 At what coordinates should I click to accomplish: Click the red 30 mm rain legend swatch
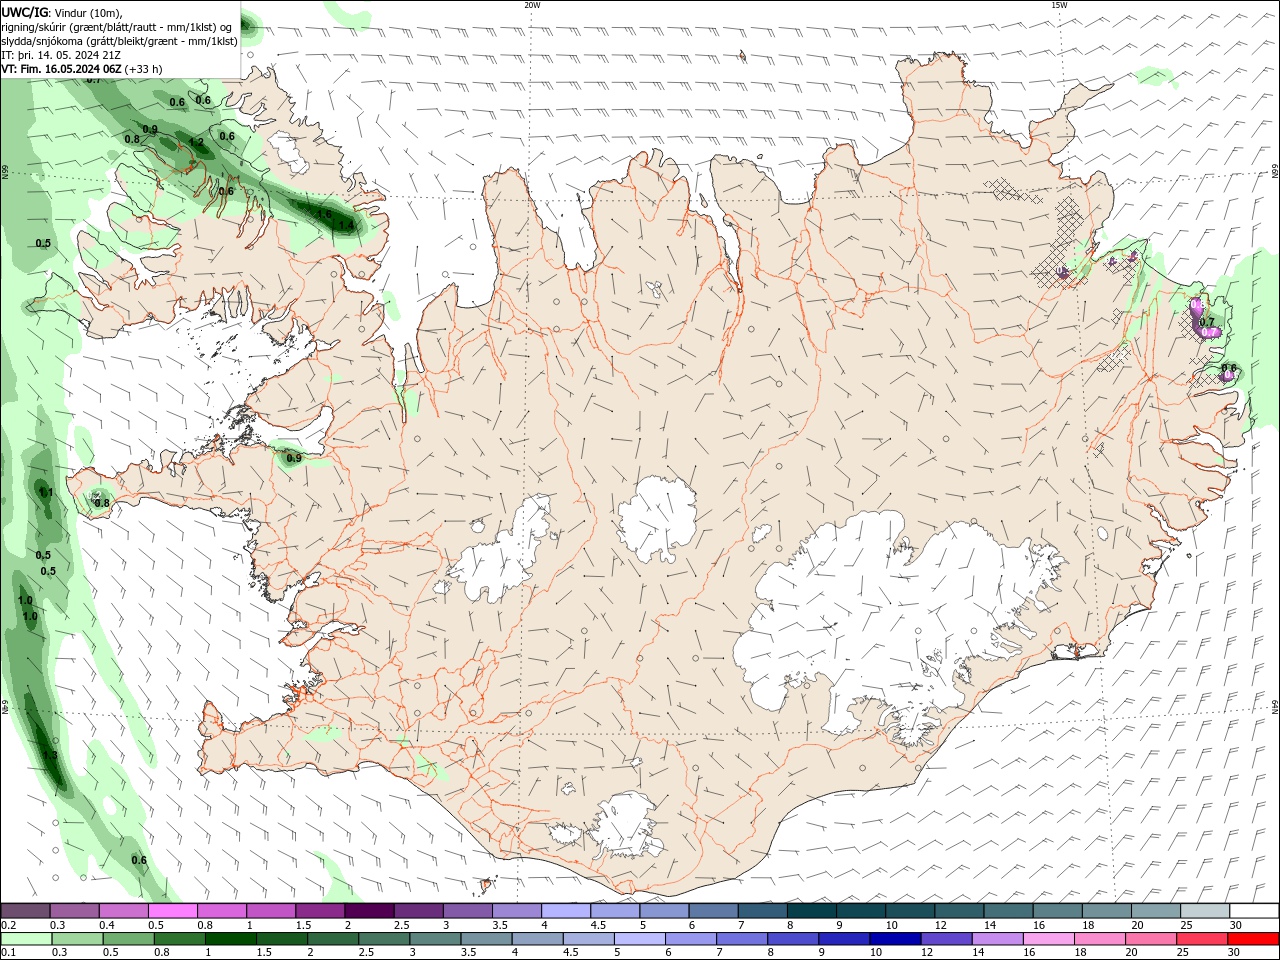(x=1253, y=938)
